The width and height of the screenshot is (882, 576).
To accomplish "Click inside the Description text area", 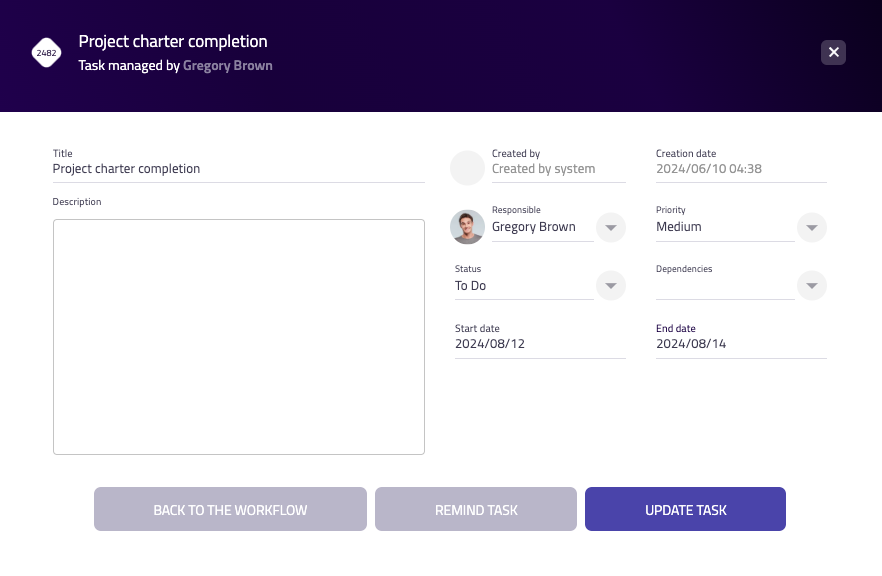I will [x=238, y=337].
